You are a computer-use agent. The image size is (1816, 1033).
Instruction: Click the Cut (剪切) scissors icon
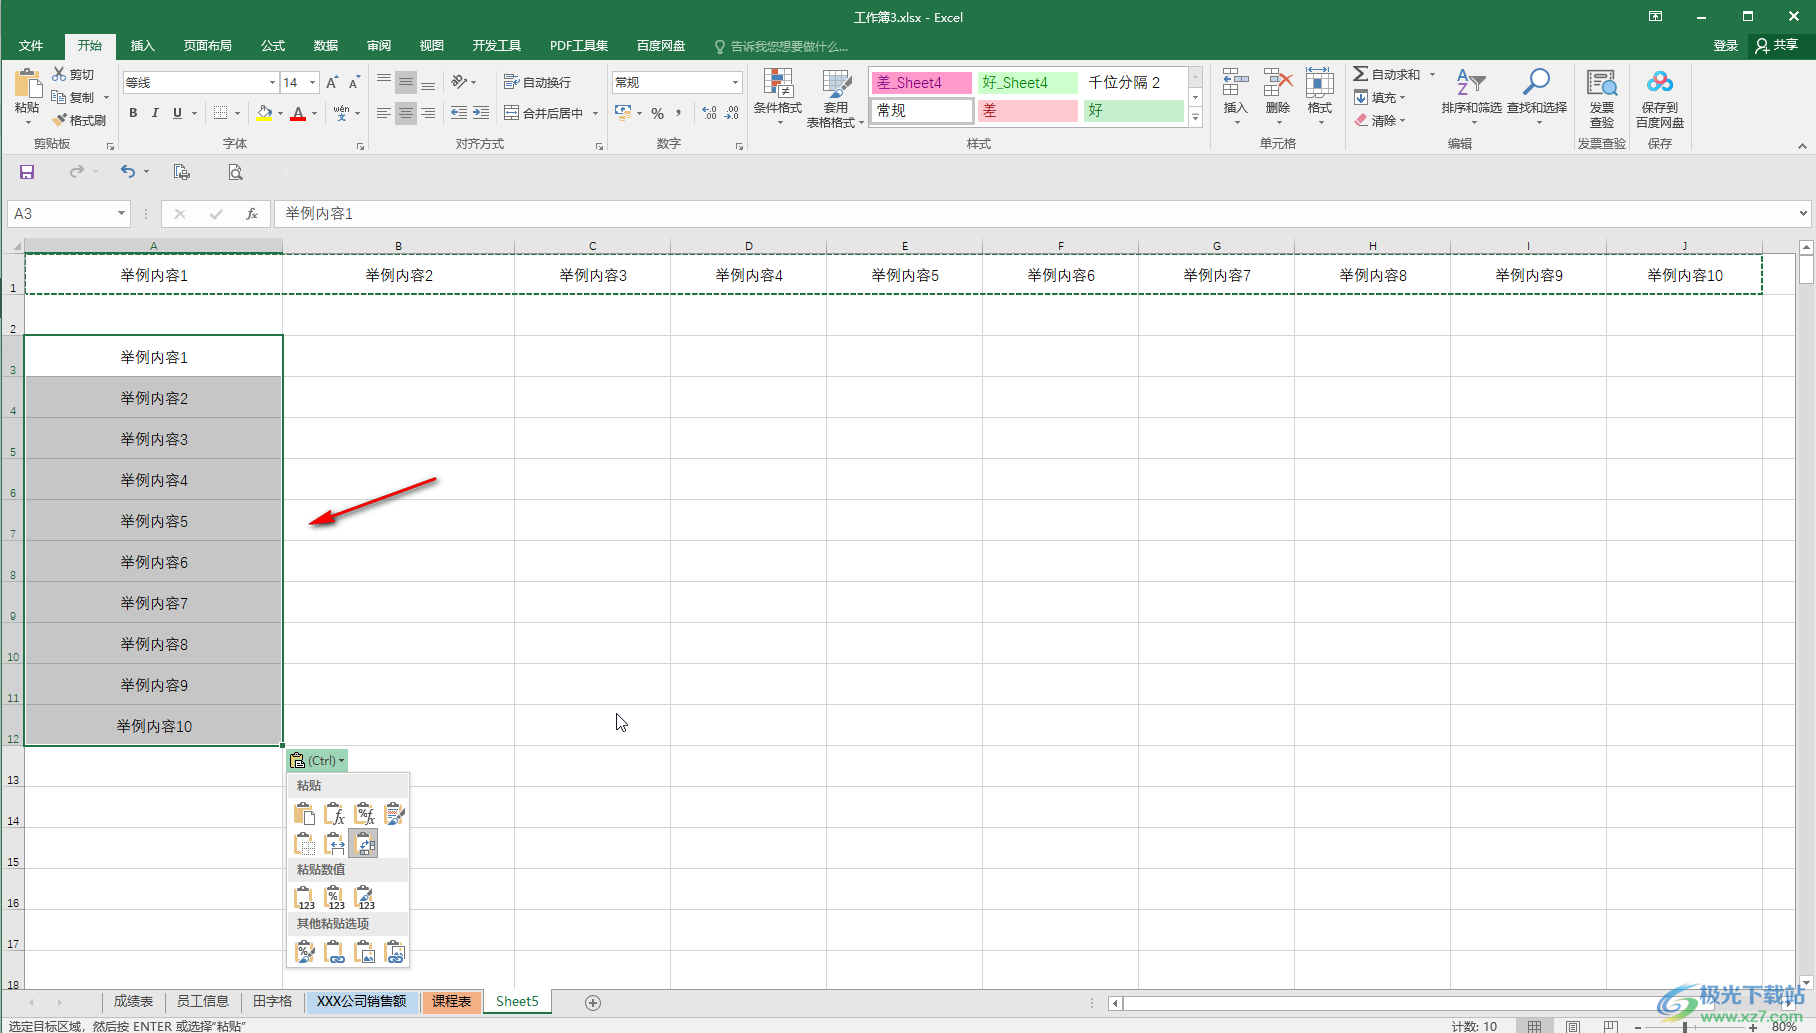click(59, 74)
